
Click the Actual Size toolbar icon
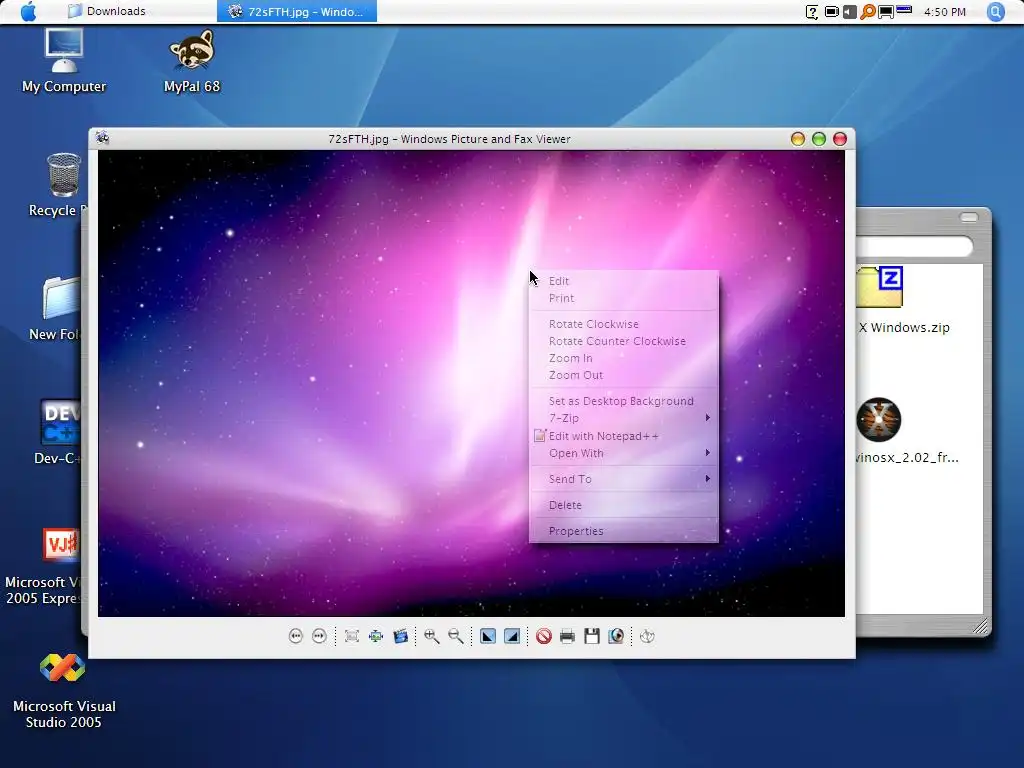tap(376, 636)
